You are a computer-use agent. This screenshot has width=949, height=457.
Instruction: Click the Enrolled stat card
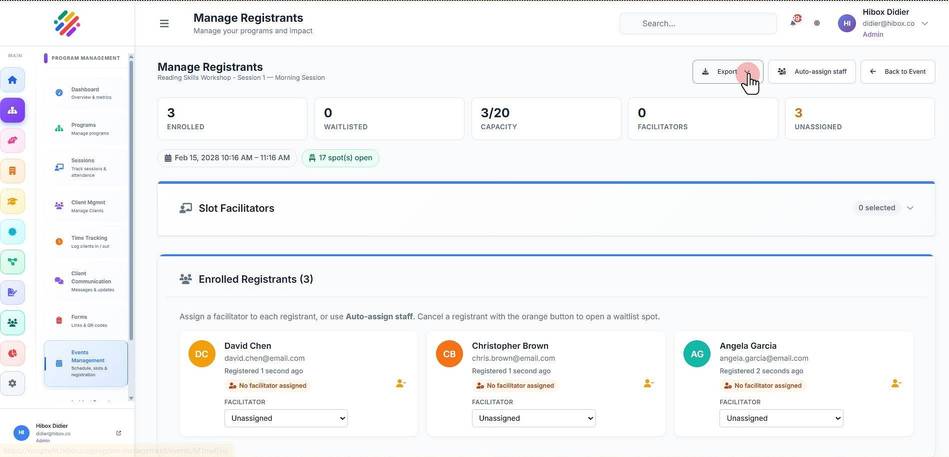[232, 119]
